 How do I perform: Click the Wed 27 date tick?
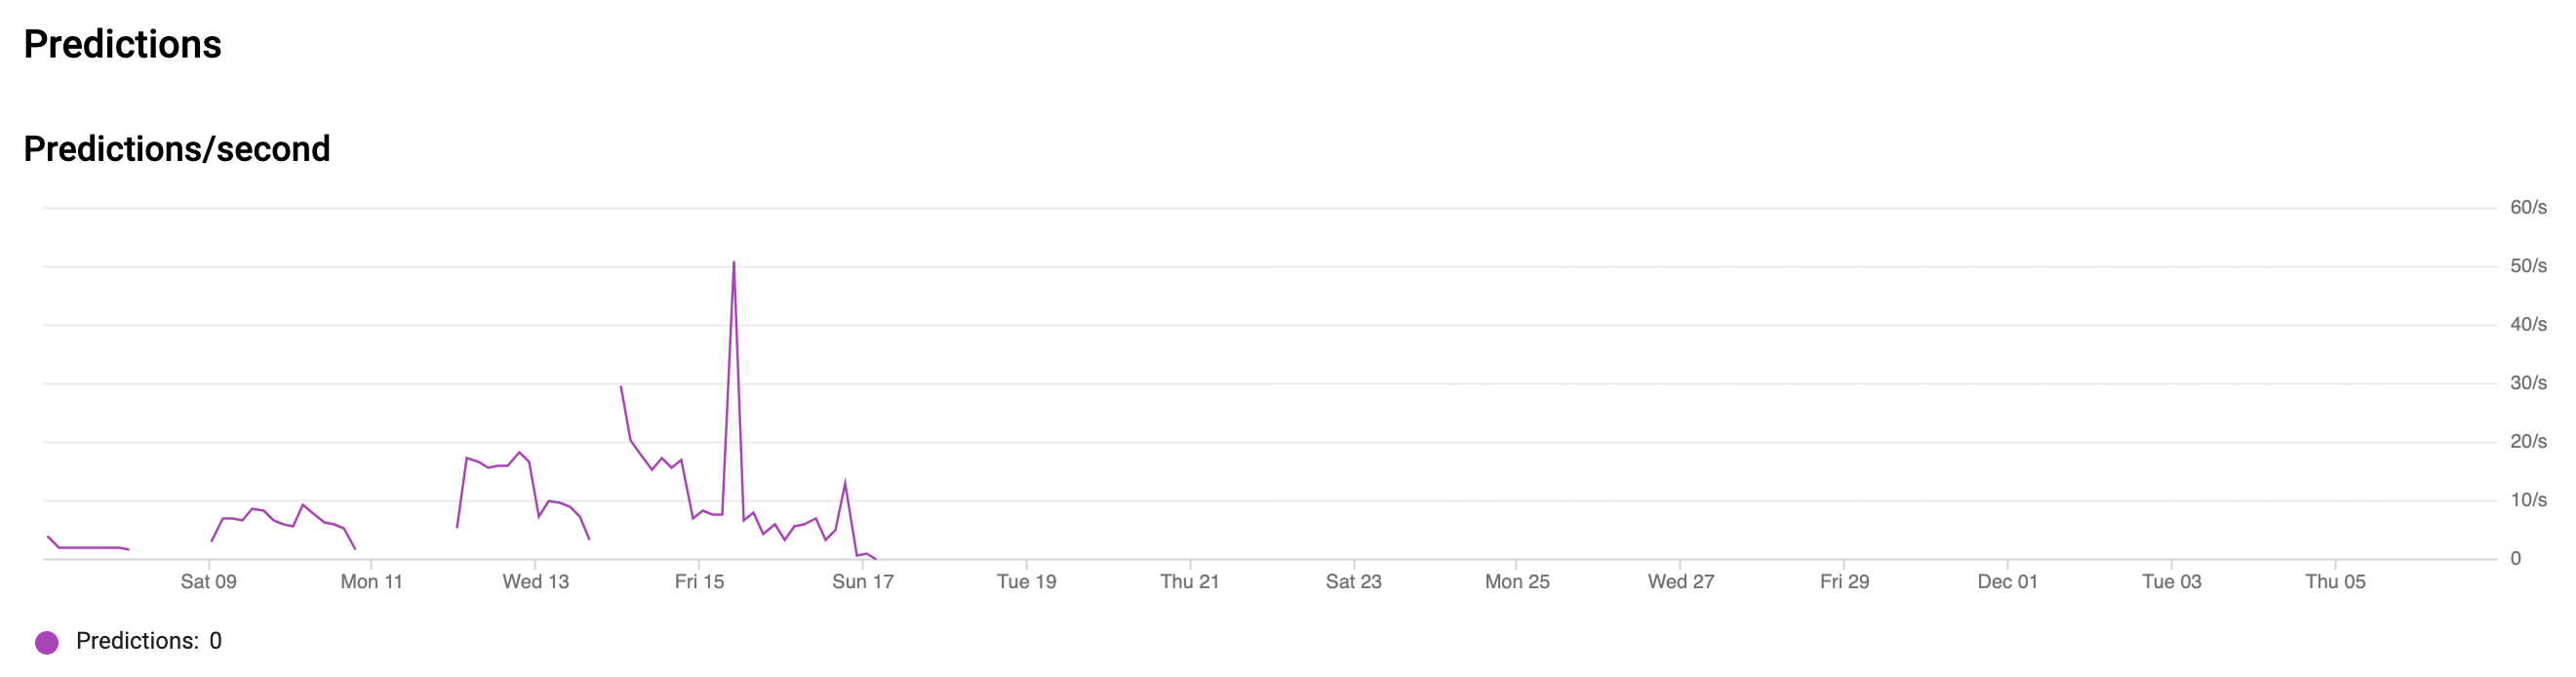(1681, 581)
